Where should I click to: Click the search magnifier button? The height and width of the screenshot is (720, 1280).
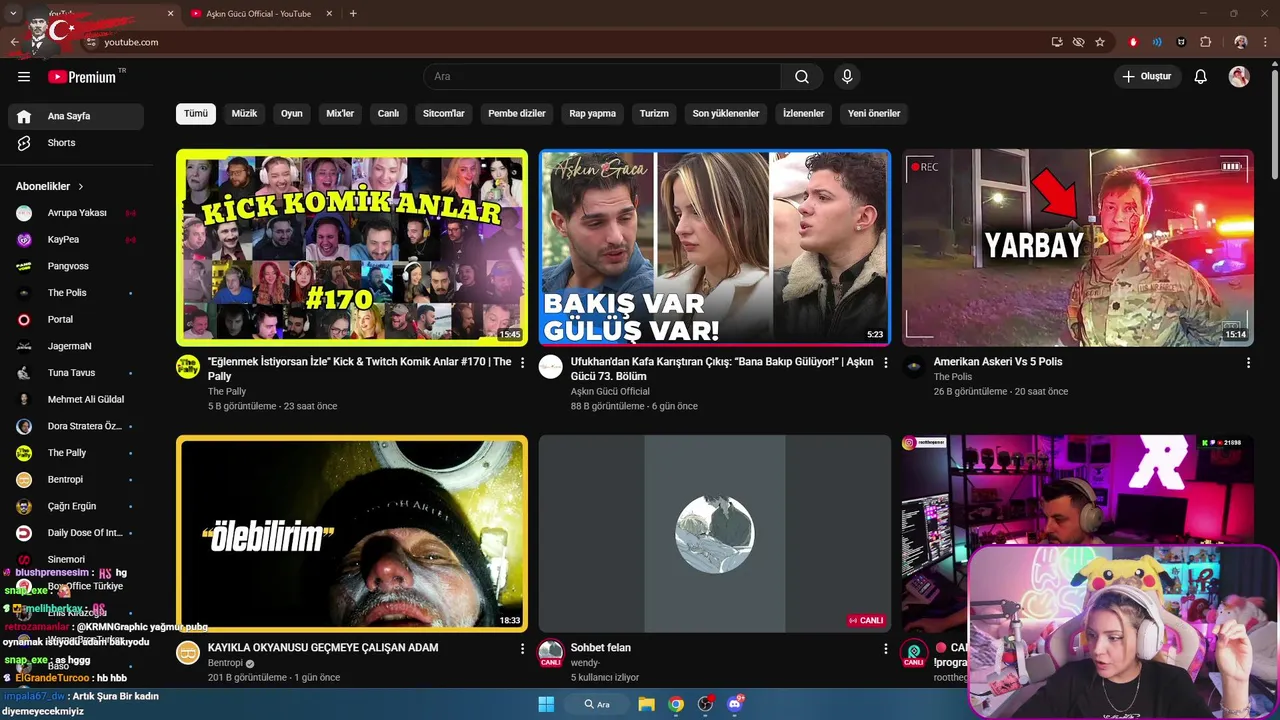(x=802, y=77)
